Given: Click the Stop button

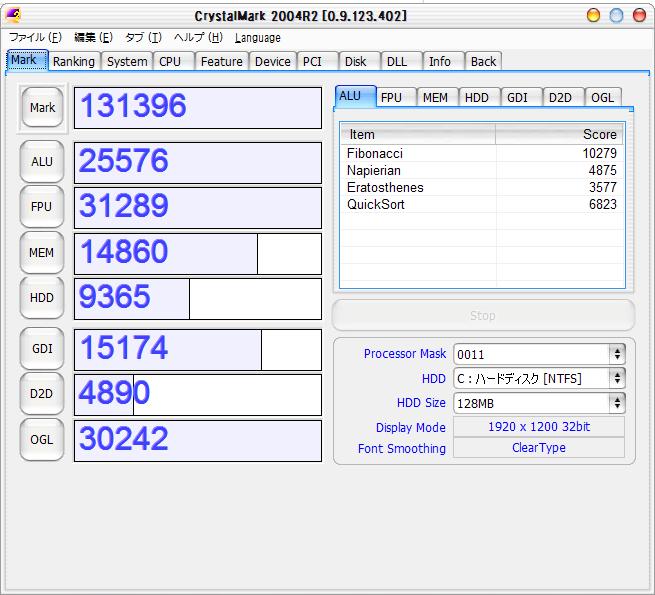Looking at the screenshot, I should click(483, 315).
